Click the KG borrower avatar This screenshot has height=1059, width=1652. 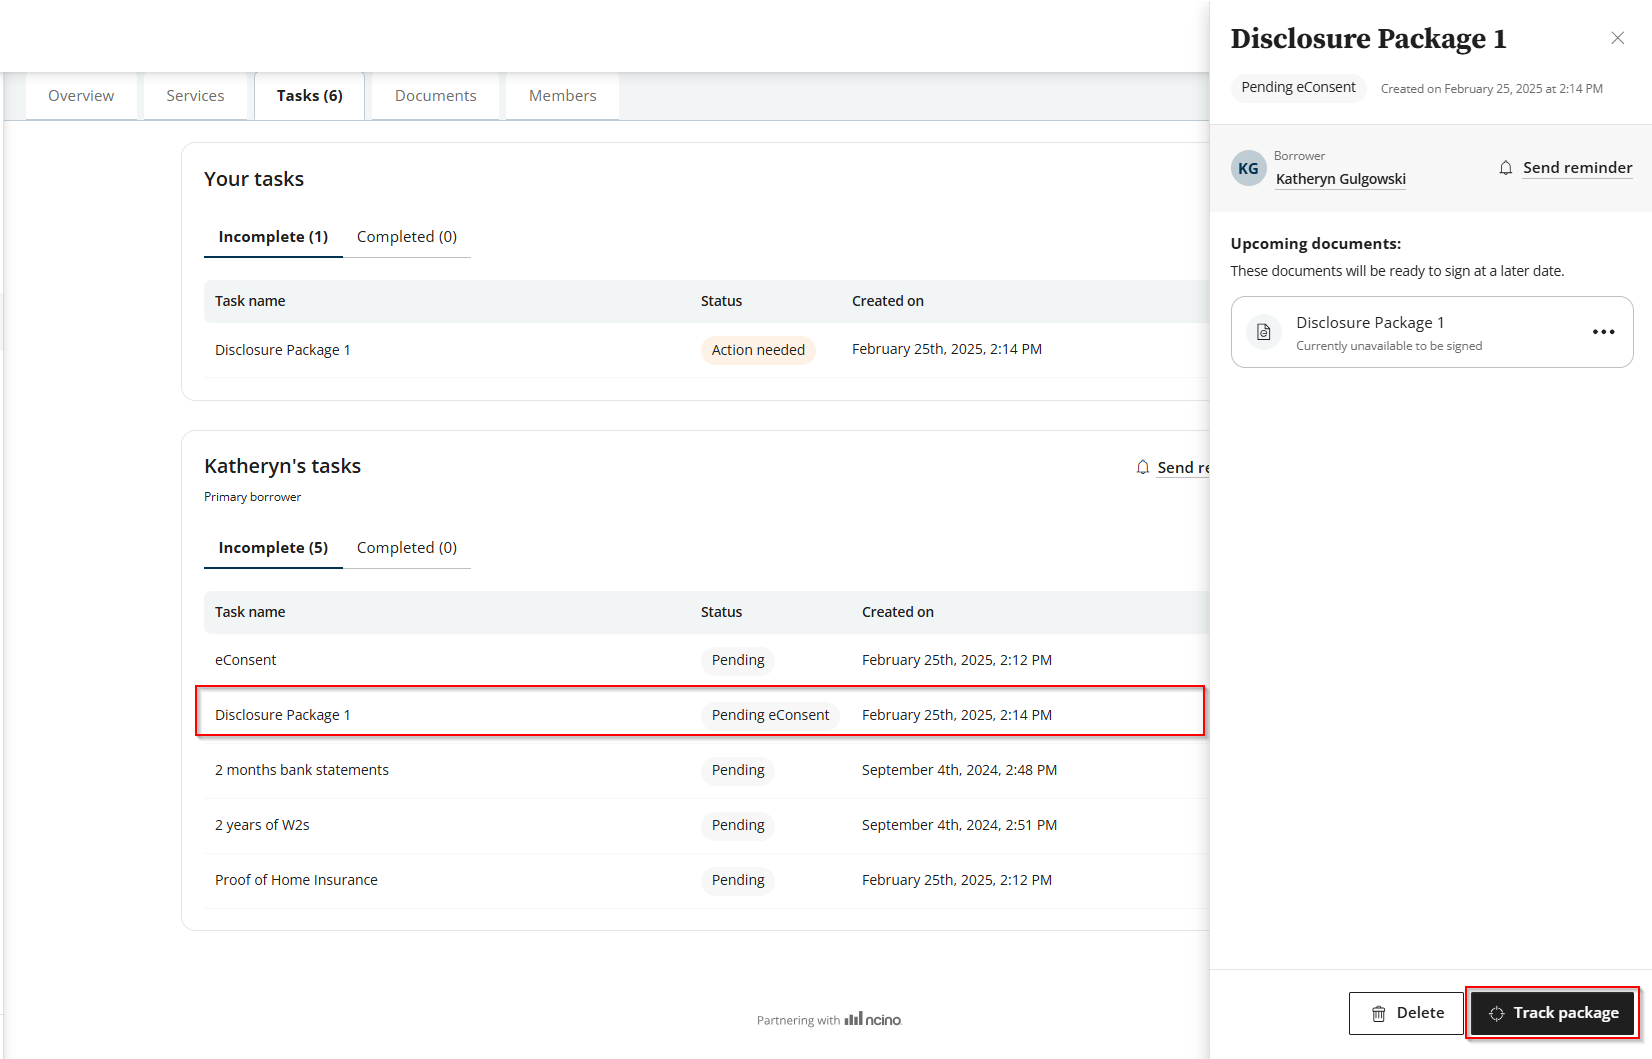1248,168
